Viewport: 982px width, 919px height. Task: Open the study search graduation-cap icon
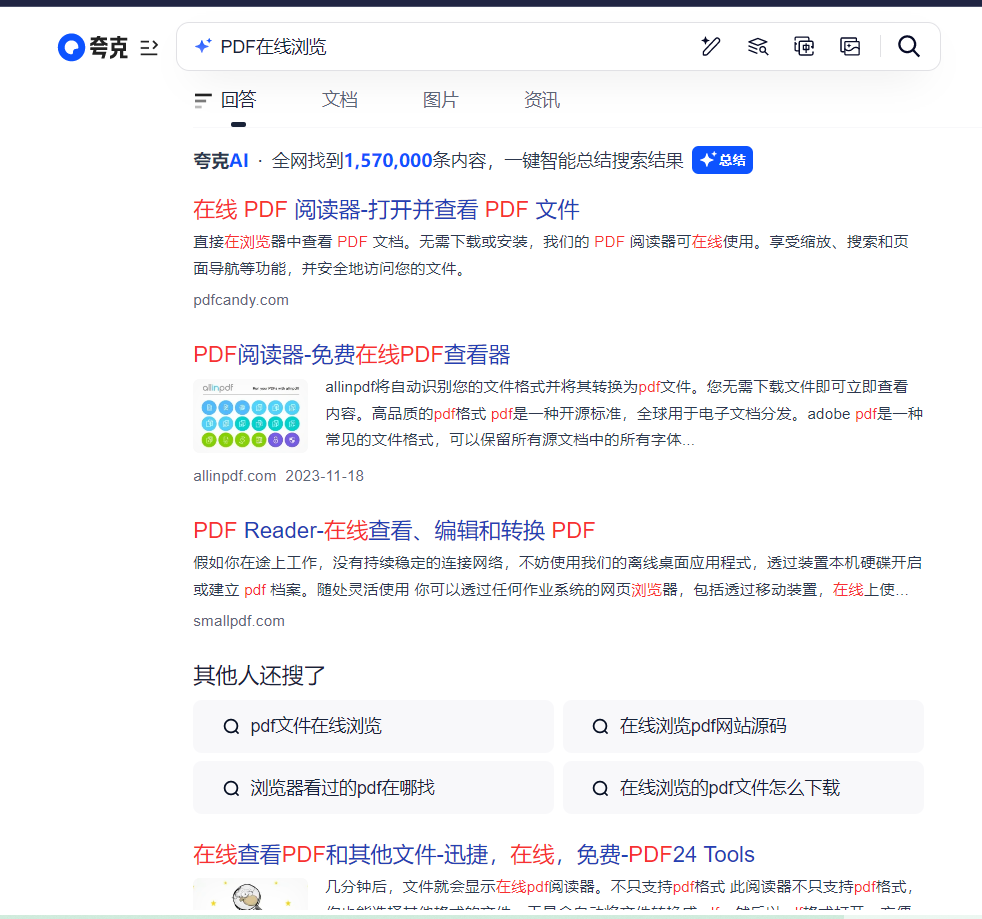(x=758, y=46)
